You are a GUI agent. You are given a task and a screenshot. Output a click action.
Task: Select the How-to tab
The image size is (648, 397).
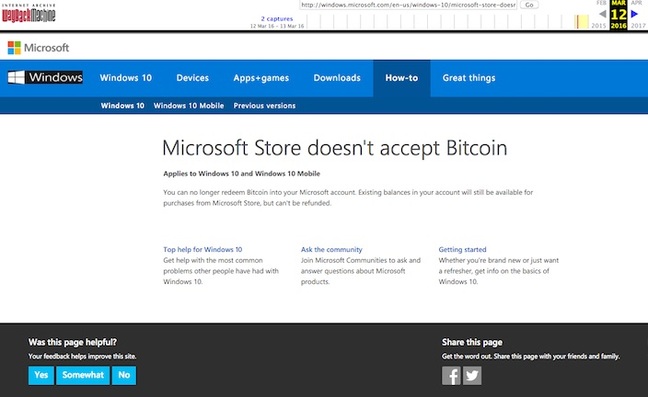[x=402, y=78]
